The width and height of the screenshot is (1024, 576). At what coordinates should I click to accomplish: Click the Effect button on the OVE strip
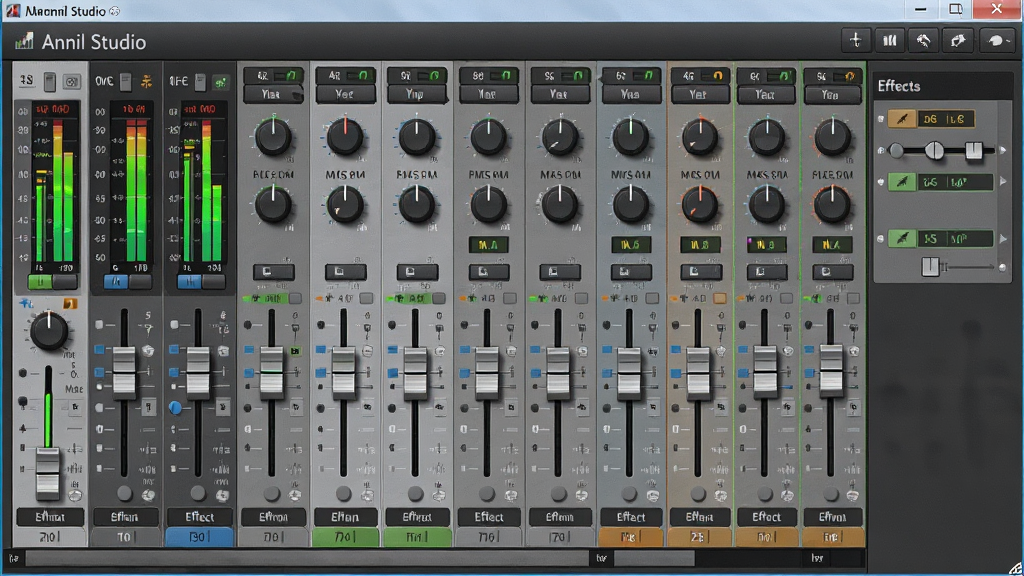(125, 517)
